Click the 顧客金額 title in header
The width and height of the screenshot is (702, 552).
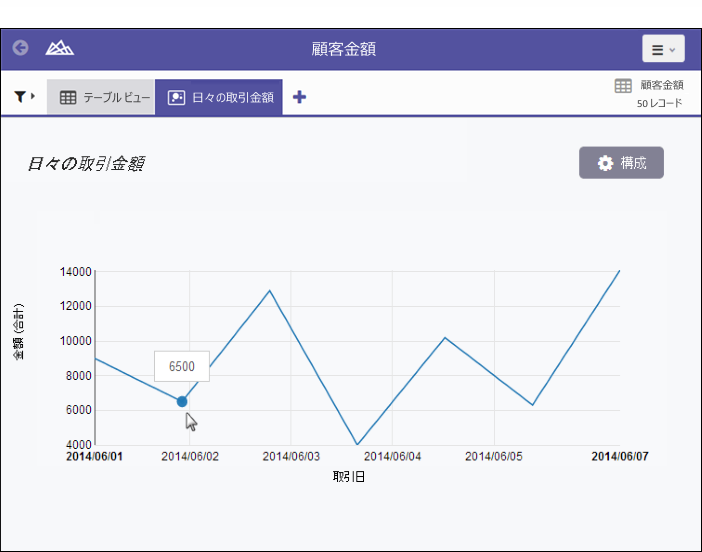click(x=344, y=49)
